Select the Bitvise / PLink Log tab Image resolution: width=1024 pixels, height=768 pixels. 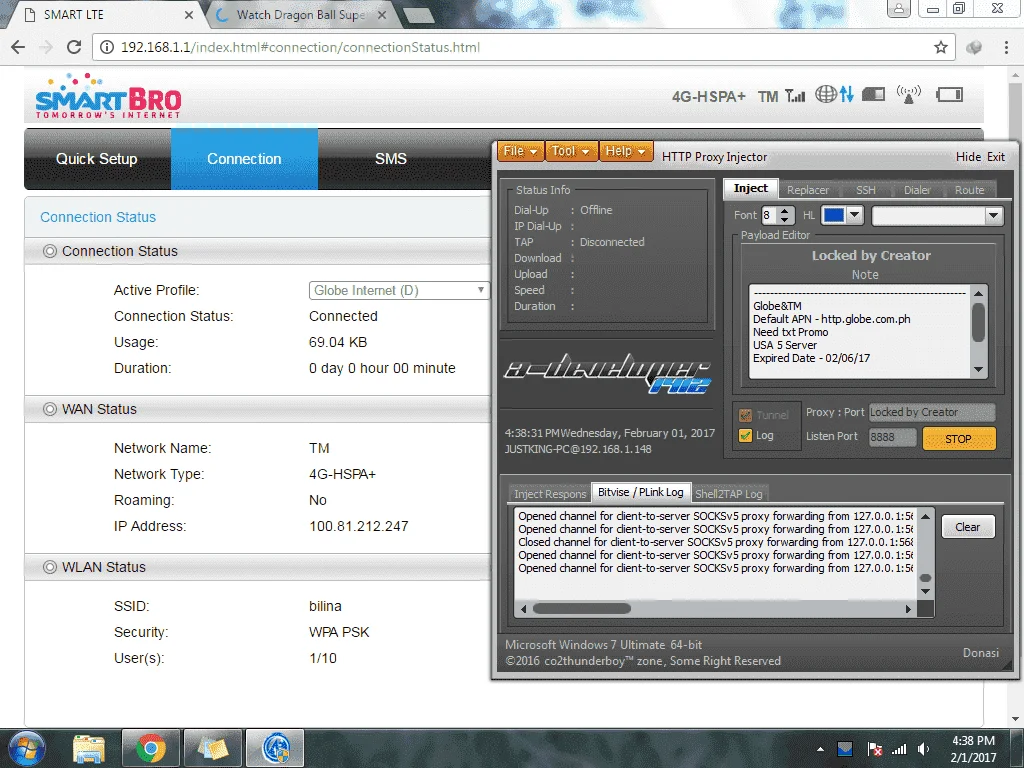pyautogui.click(x=641, y=492)
